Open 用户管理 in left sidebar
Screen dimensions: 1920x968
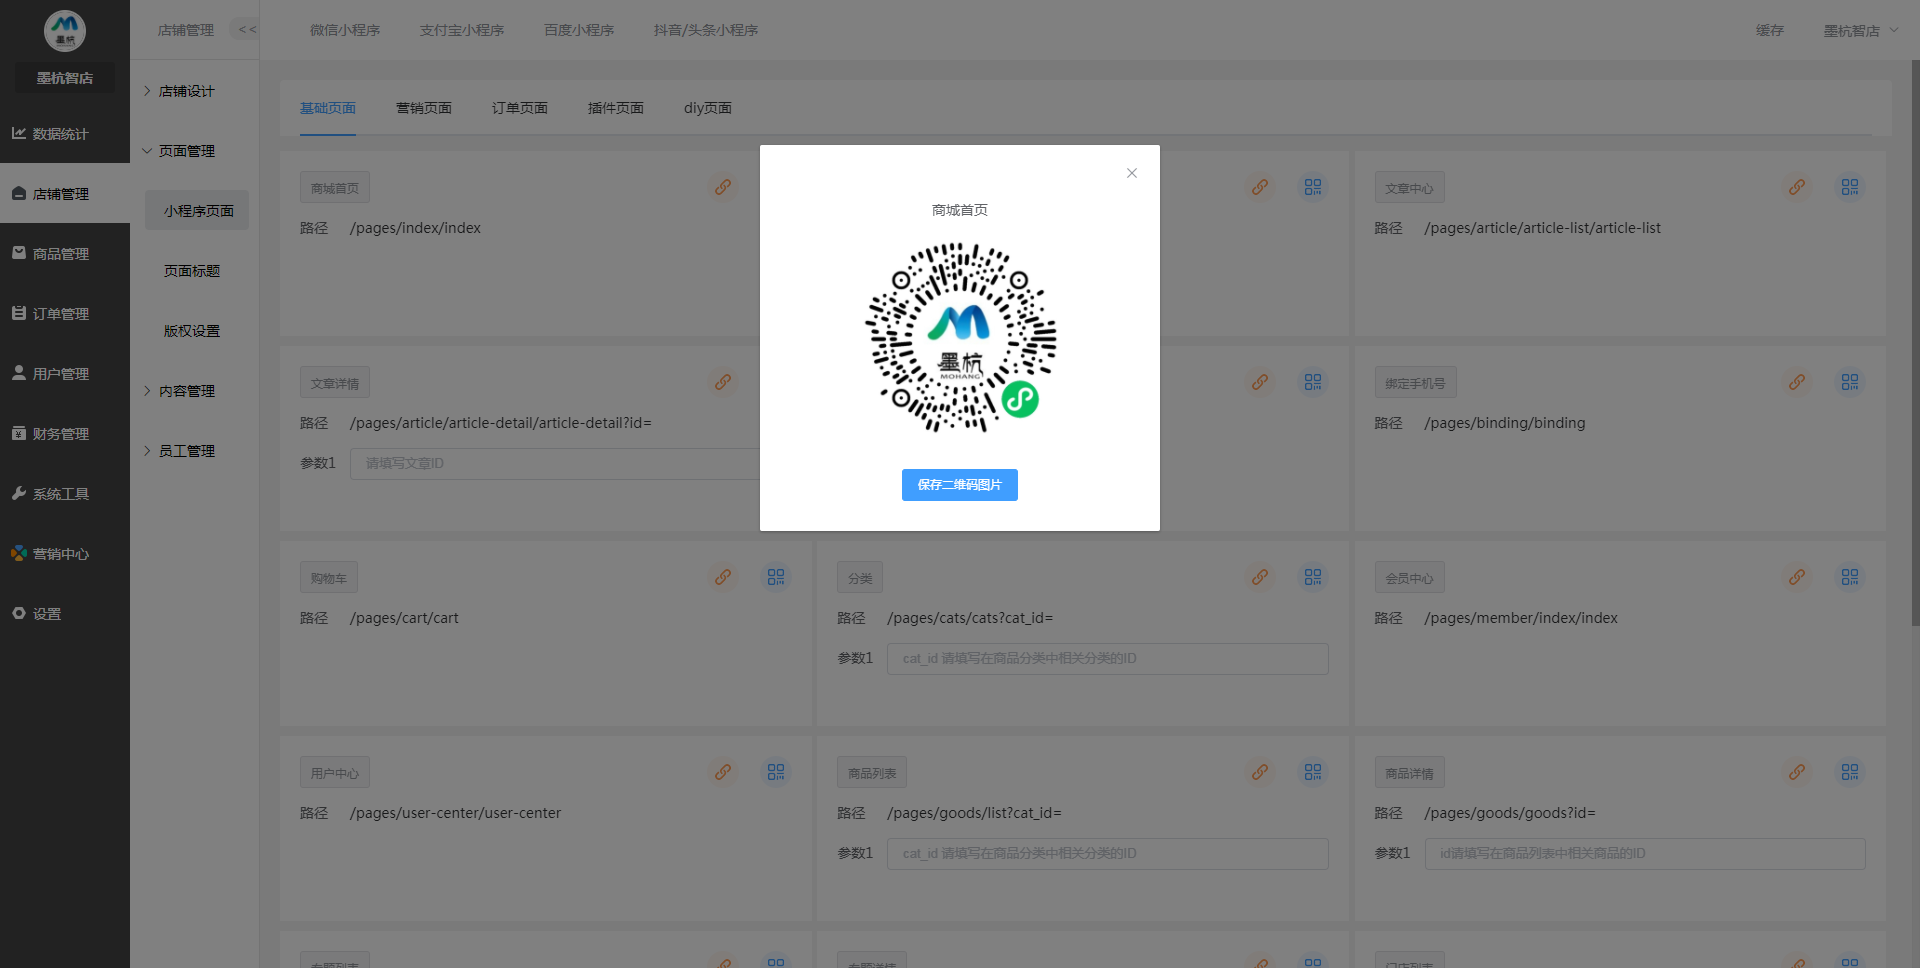point(65,373)
